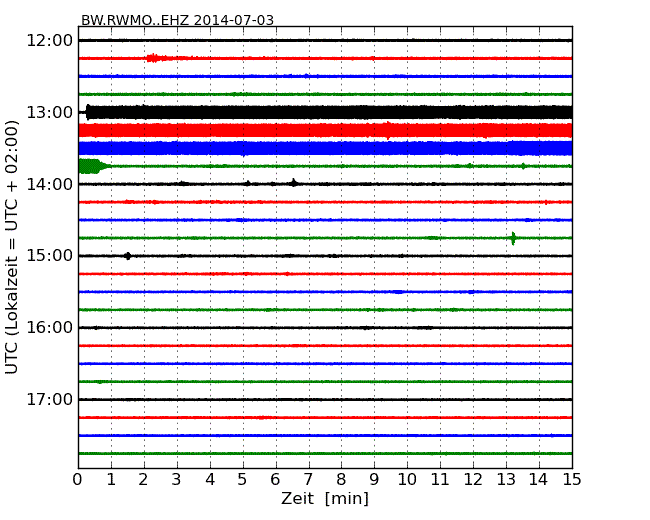Select the x-axis tick label 14
The image size is (650, 520).
coord(538,480)
